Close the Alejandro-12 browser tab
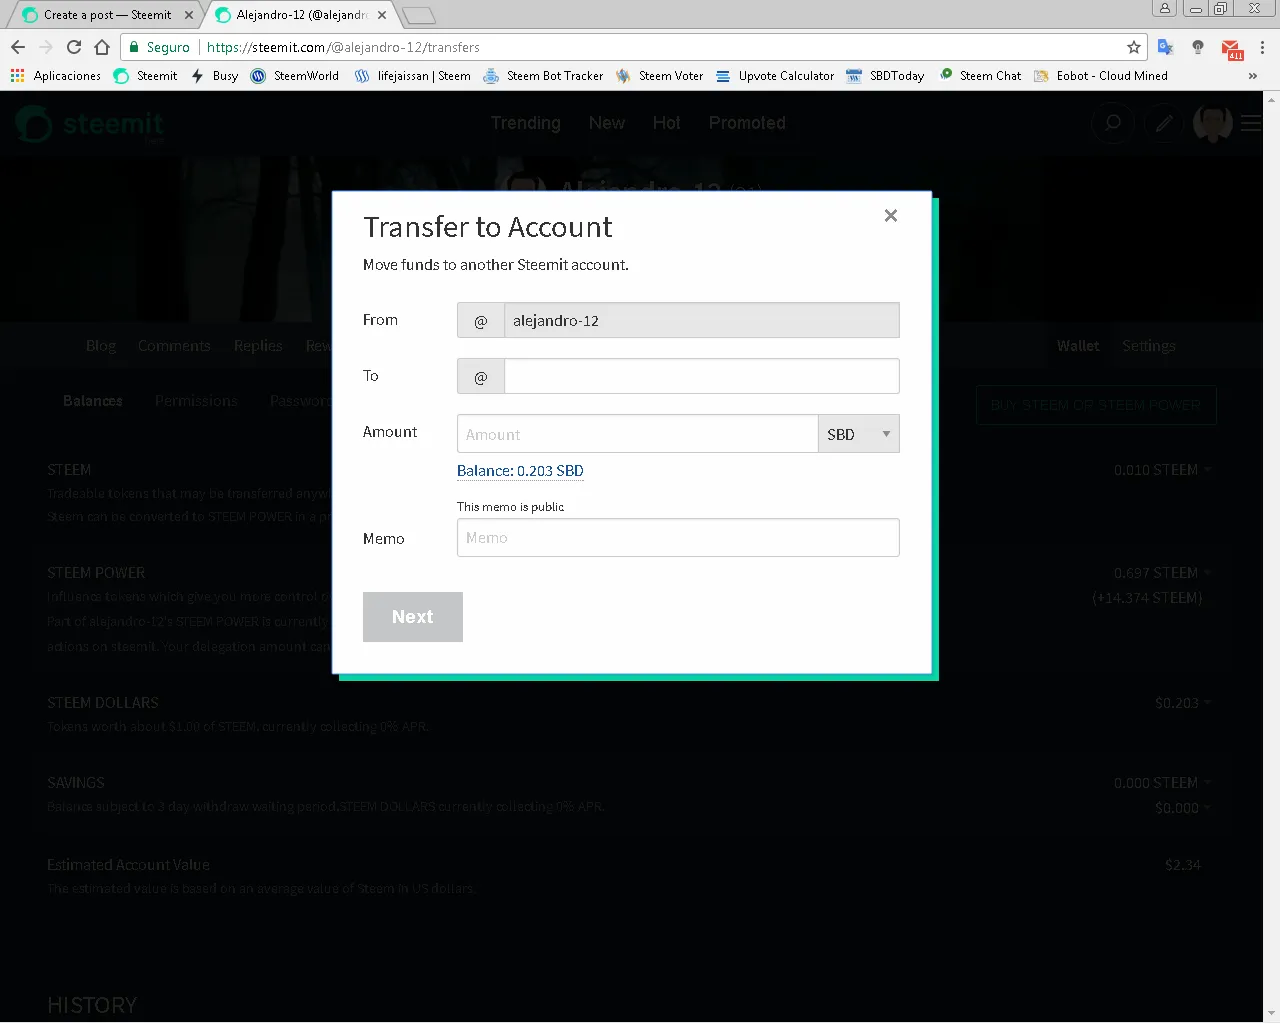Viewport: 1280px width, 1024px height. [382, 15]
